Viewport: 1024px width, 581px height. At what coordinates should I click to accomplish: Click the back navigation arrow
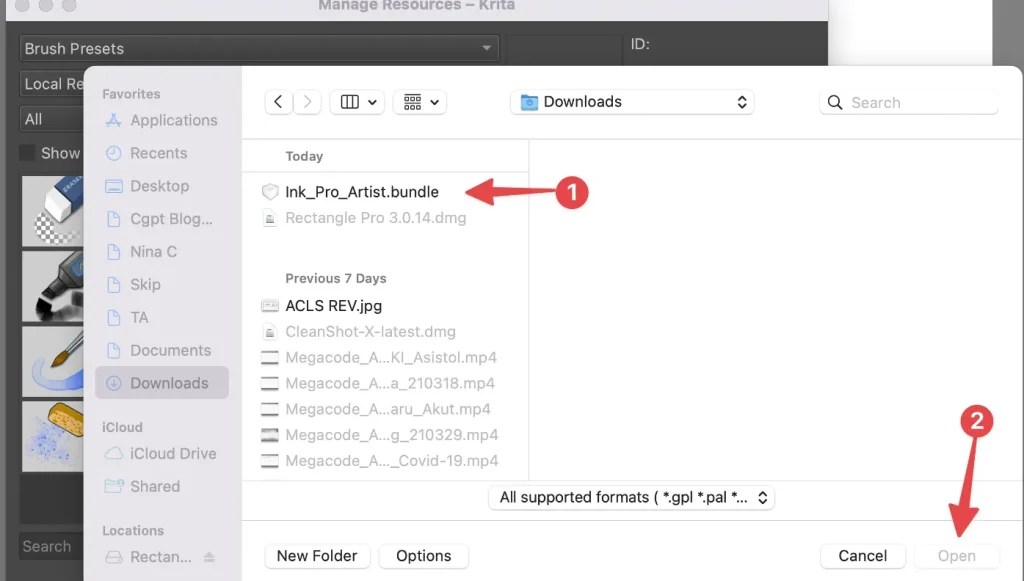pyautogui.click(x=279, y=101)
